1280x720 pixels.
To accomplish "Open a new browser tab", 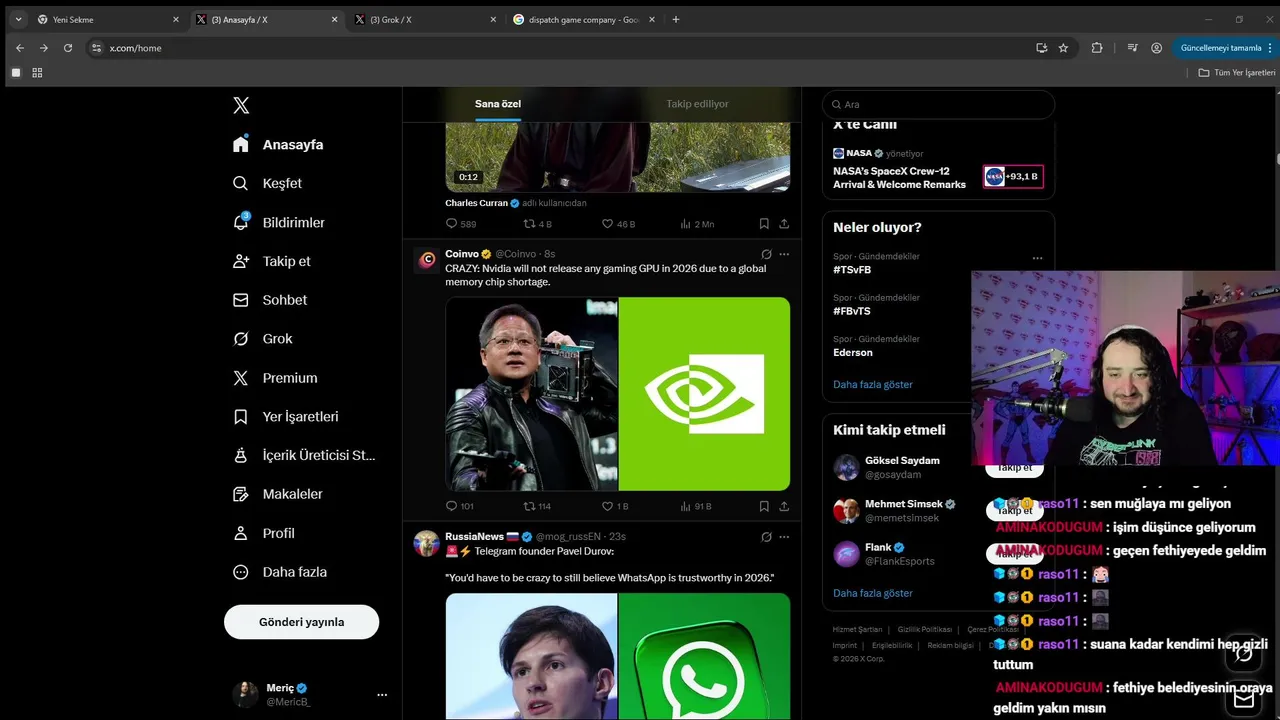I will pyautogui.click(x=676, y=19).
